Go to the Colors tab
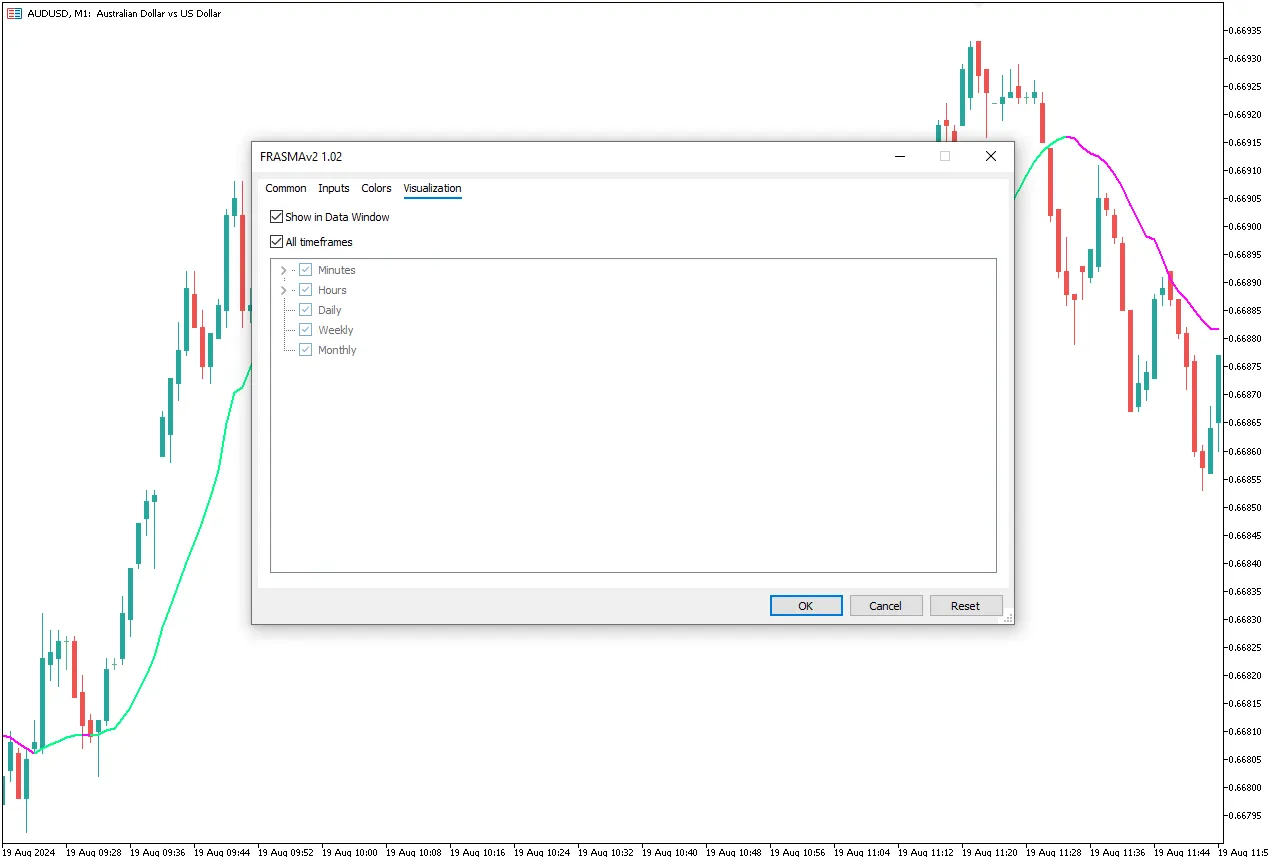Image resolution: width=1268 pixels, height=857 pixels. (377, 188)
